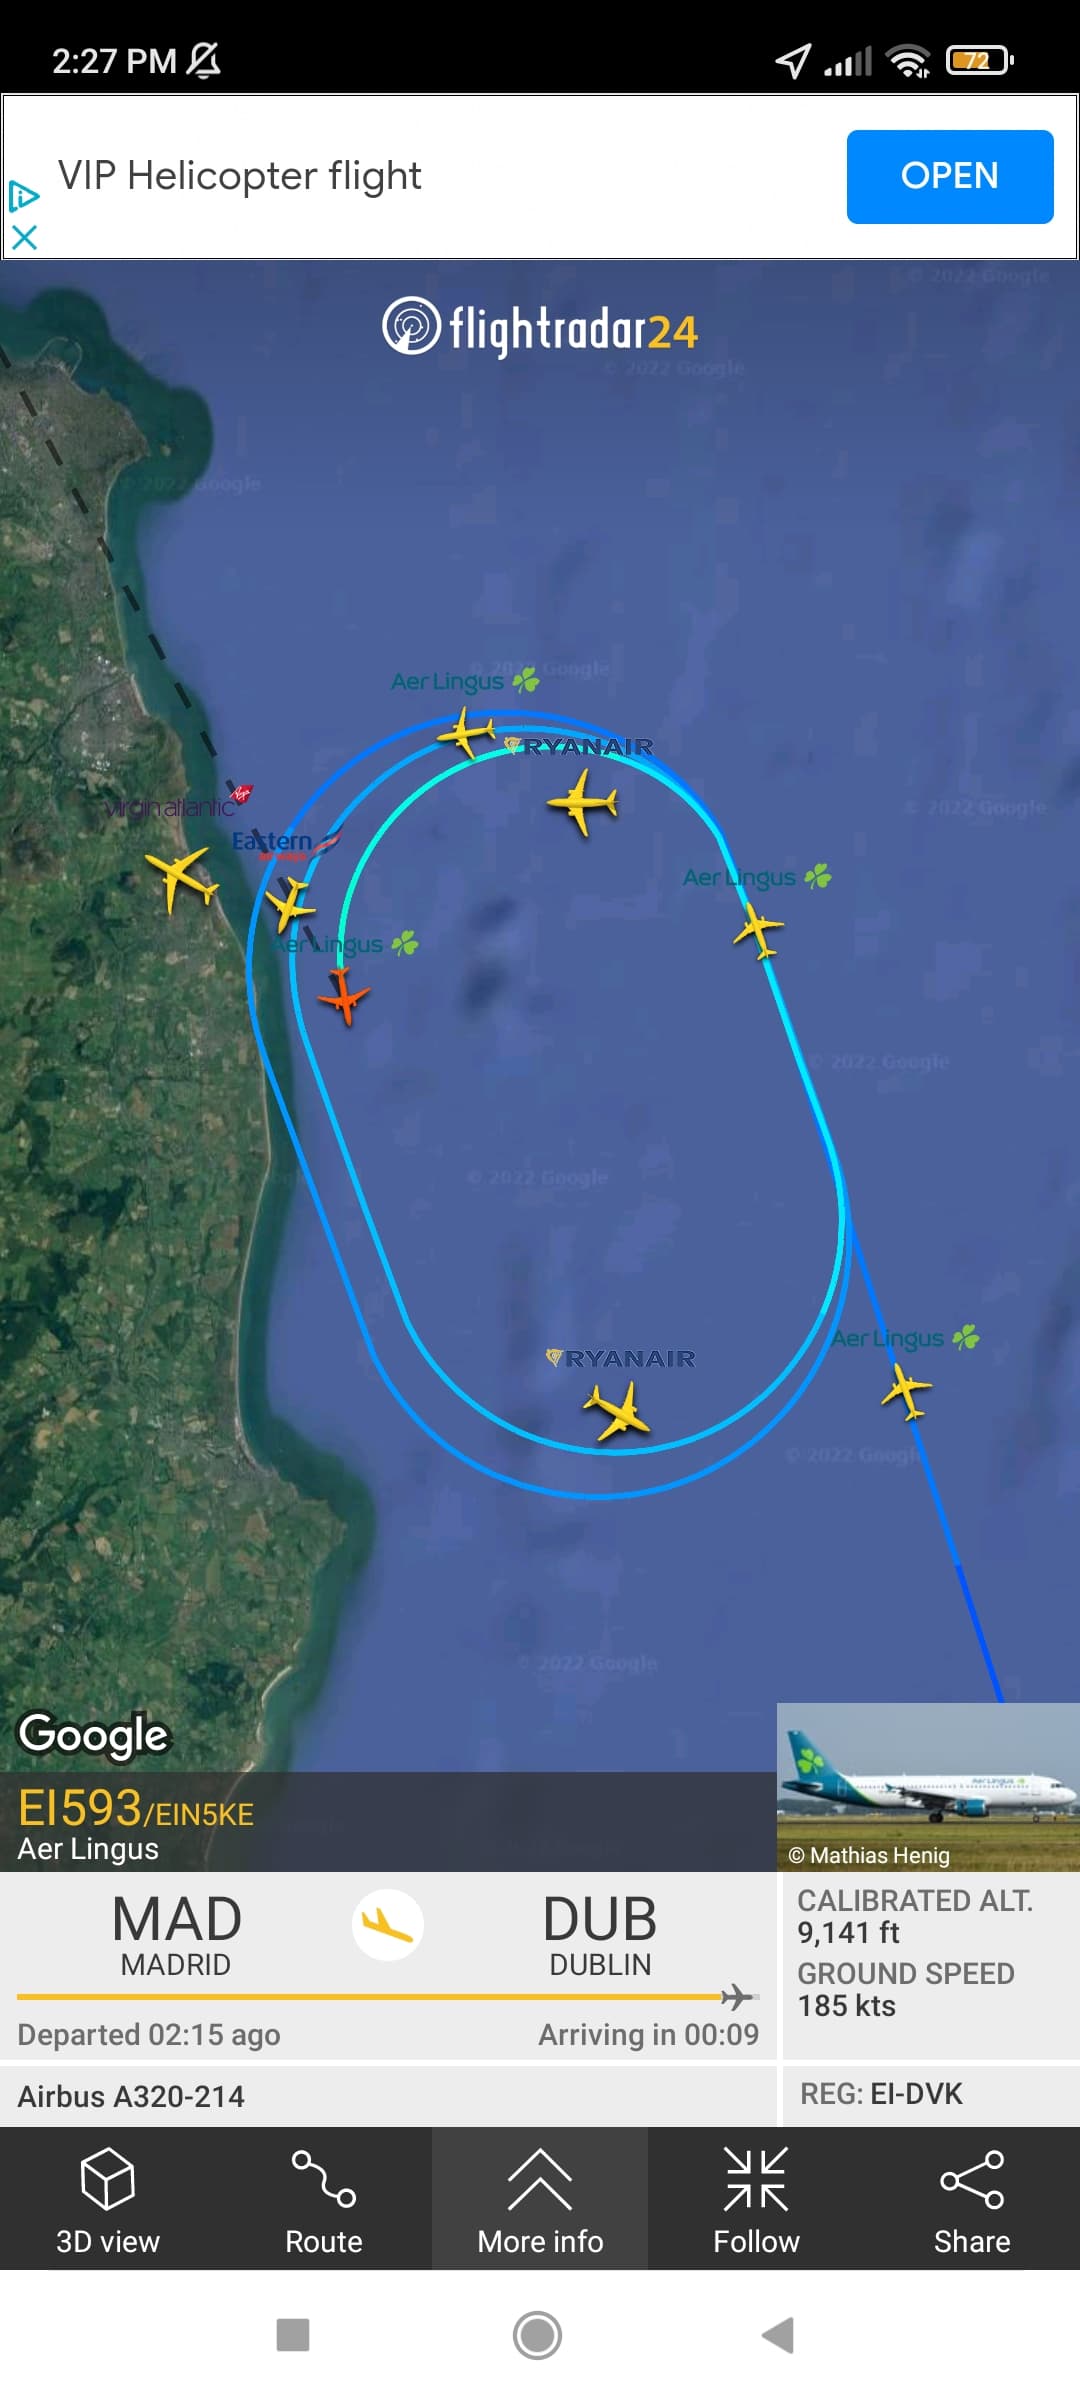Close the ad banner with X
The width and height of the screenshot is (1080, 2400).
tap(24, 237)
